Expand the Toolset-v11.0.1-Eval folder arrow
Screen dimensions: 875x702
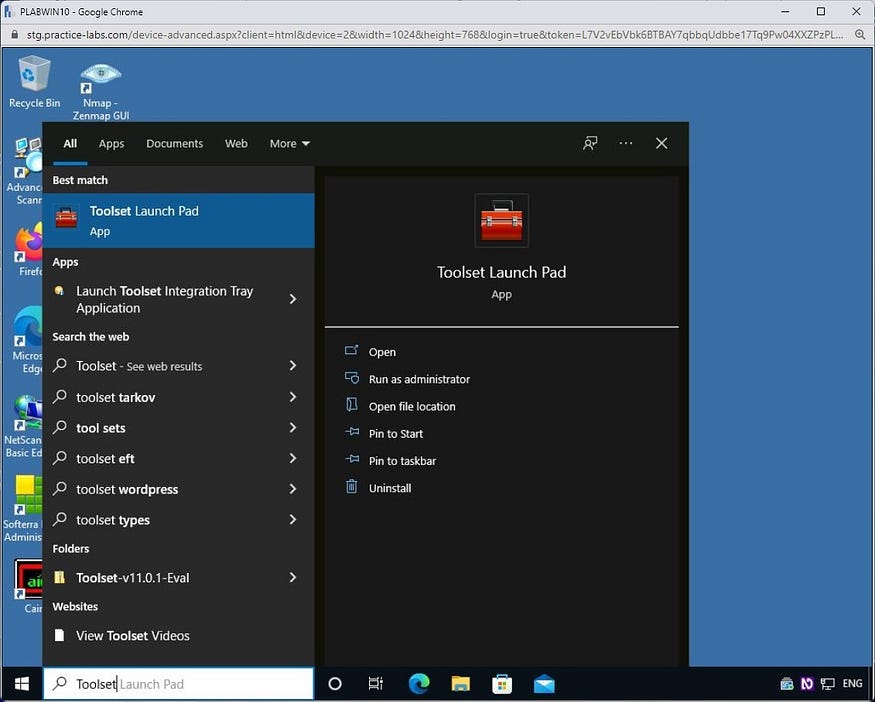(293, 578)
